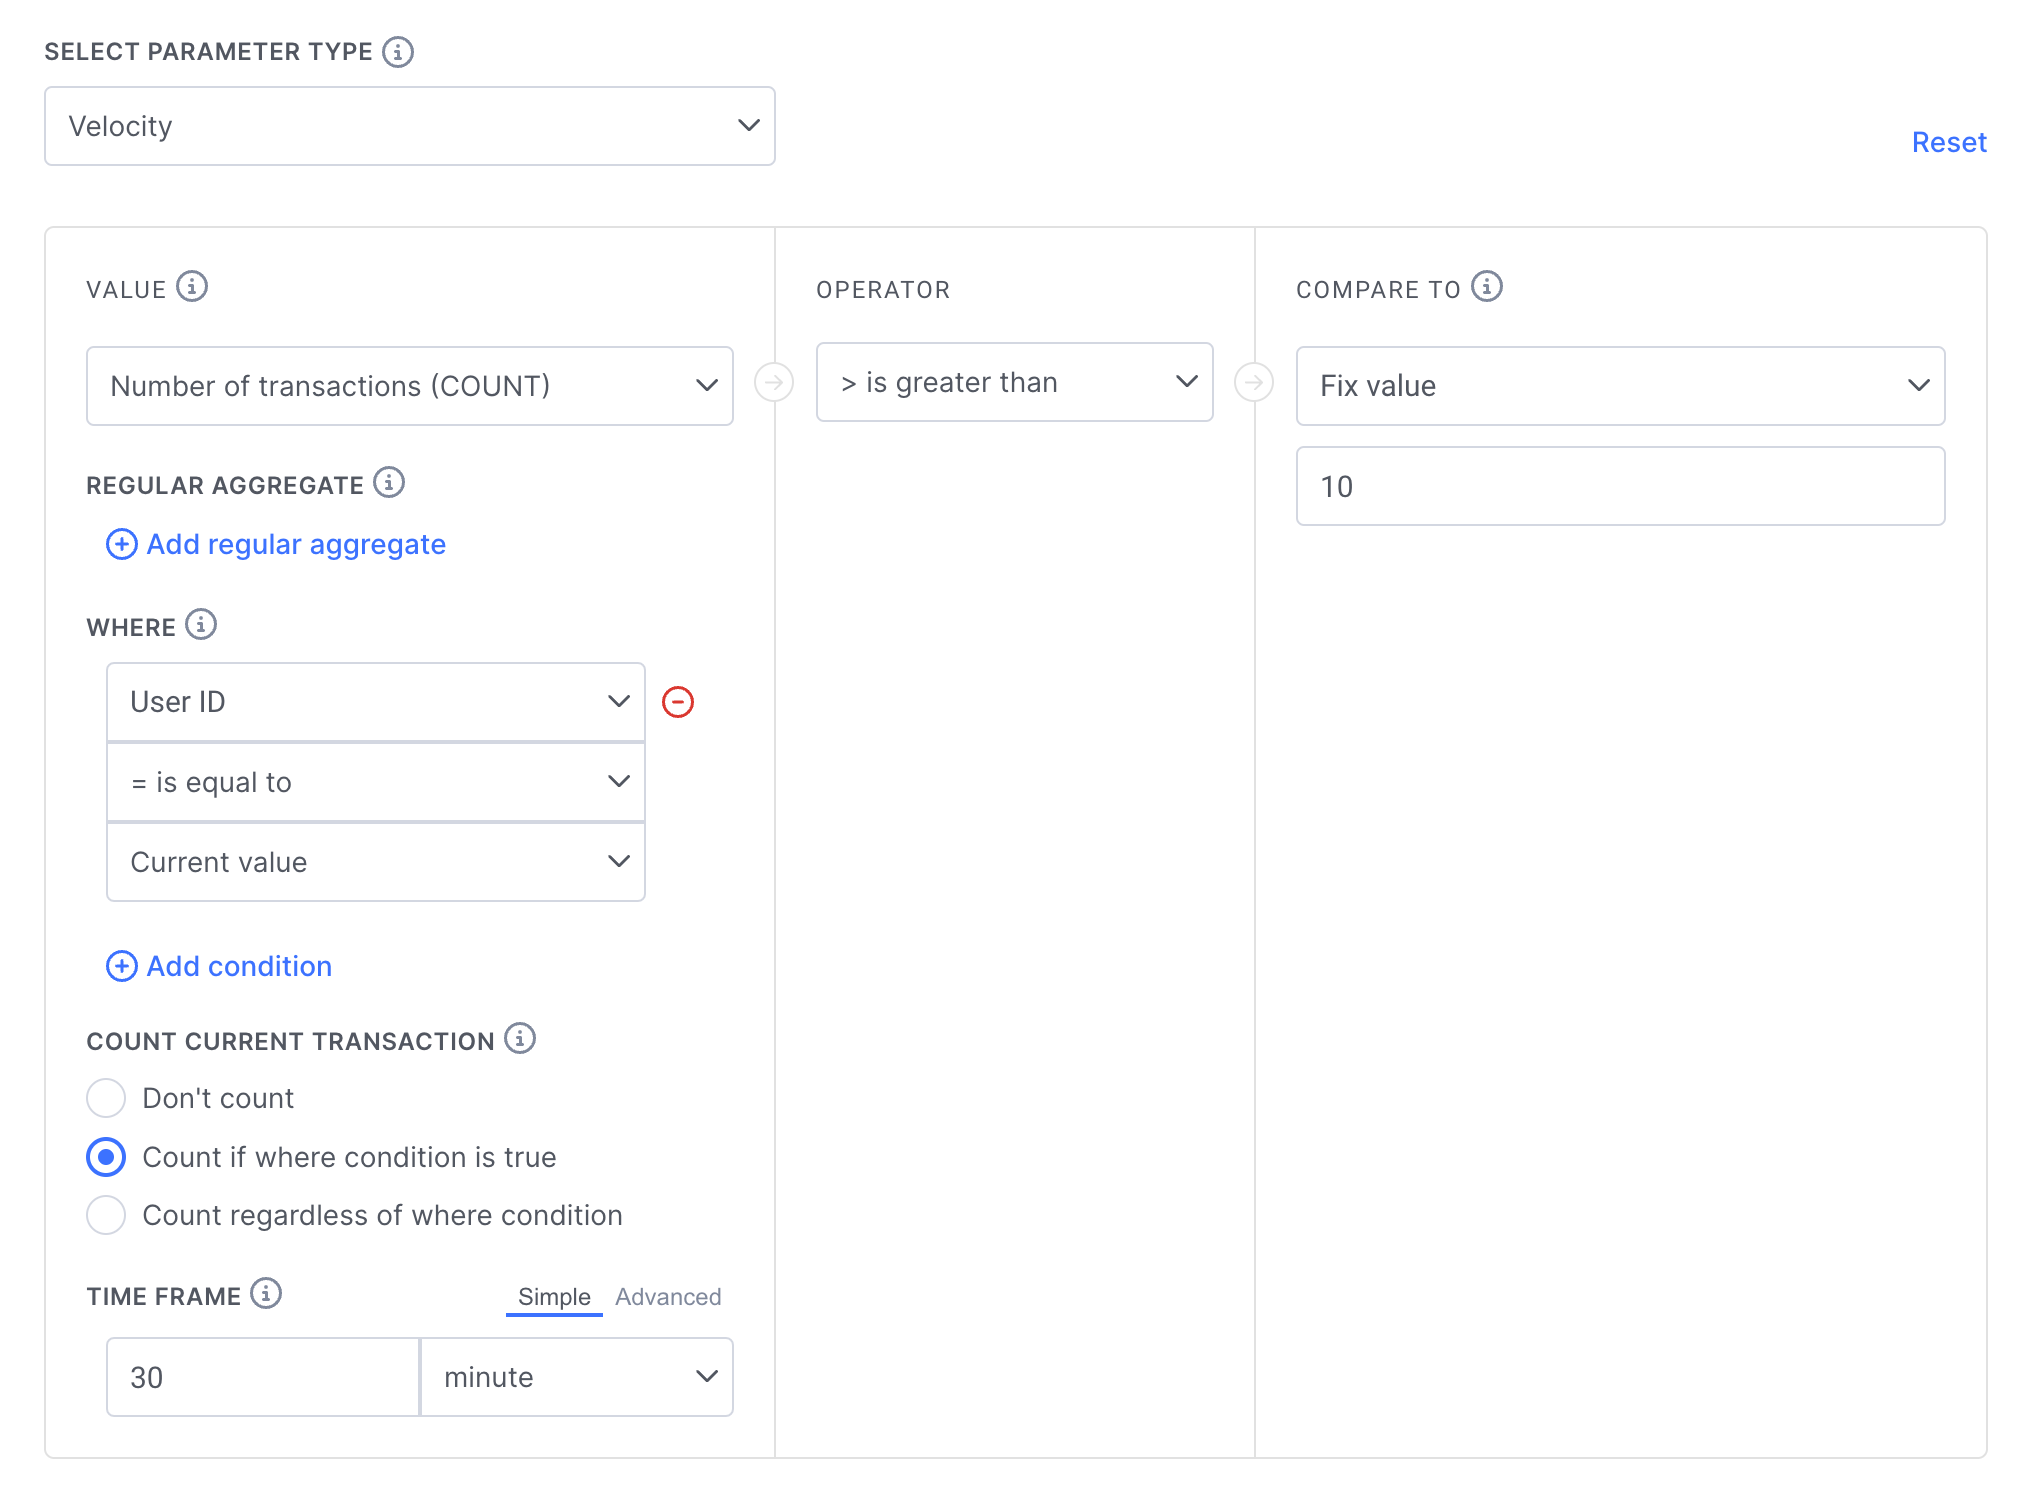The image size is (2030, 1502).
Task: Select Count regardless of where condition
Action: 106,1215
